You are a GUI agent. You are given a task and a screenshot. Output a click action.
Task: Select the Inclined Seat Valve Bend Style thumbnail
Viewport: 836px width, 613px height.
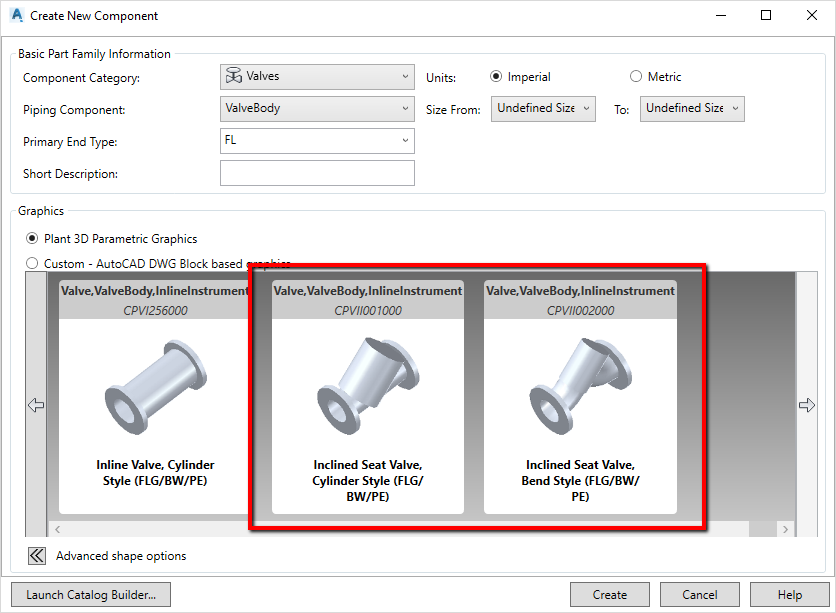point(580,397)
